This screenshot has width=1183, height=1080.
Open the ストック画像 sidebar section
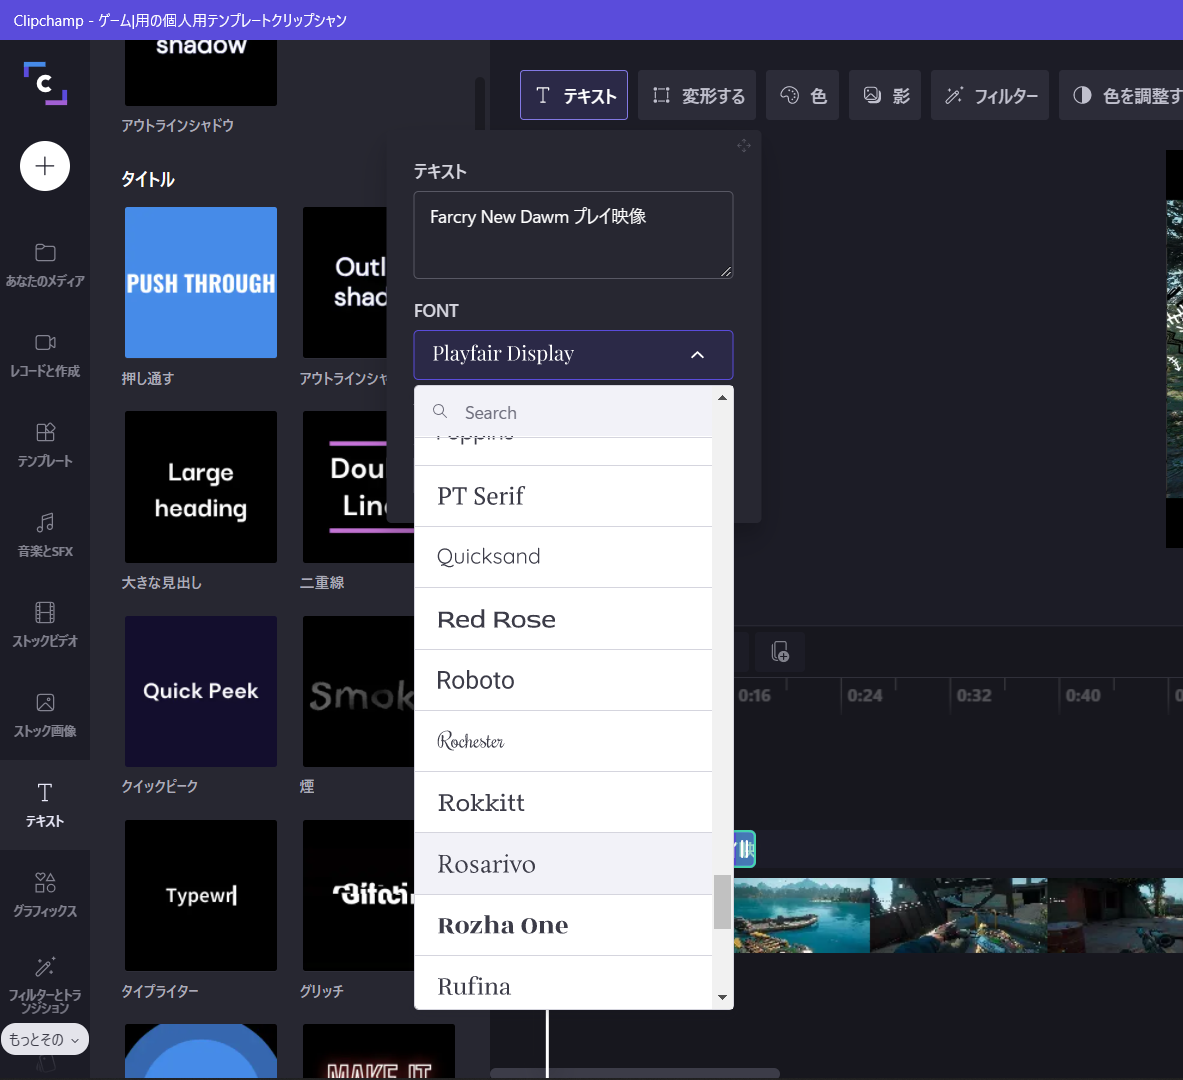click(x=45, y=715)
